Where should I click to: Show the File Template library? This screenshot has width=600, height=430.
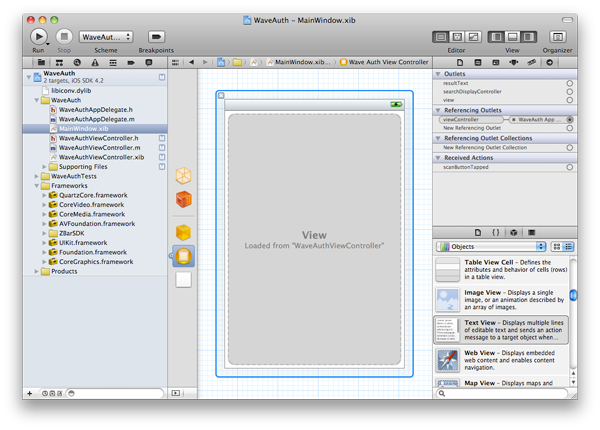478,232
